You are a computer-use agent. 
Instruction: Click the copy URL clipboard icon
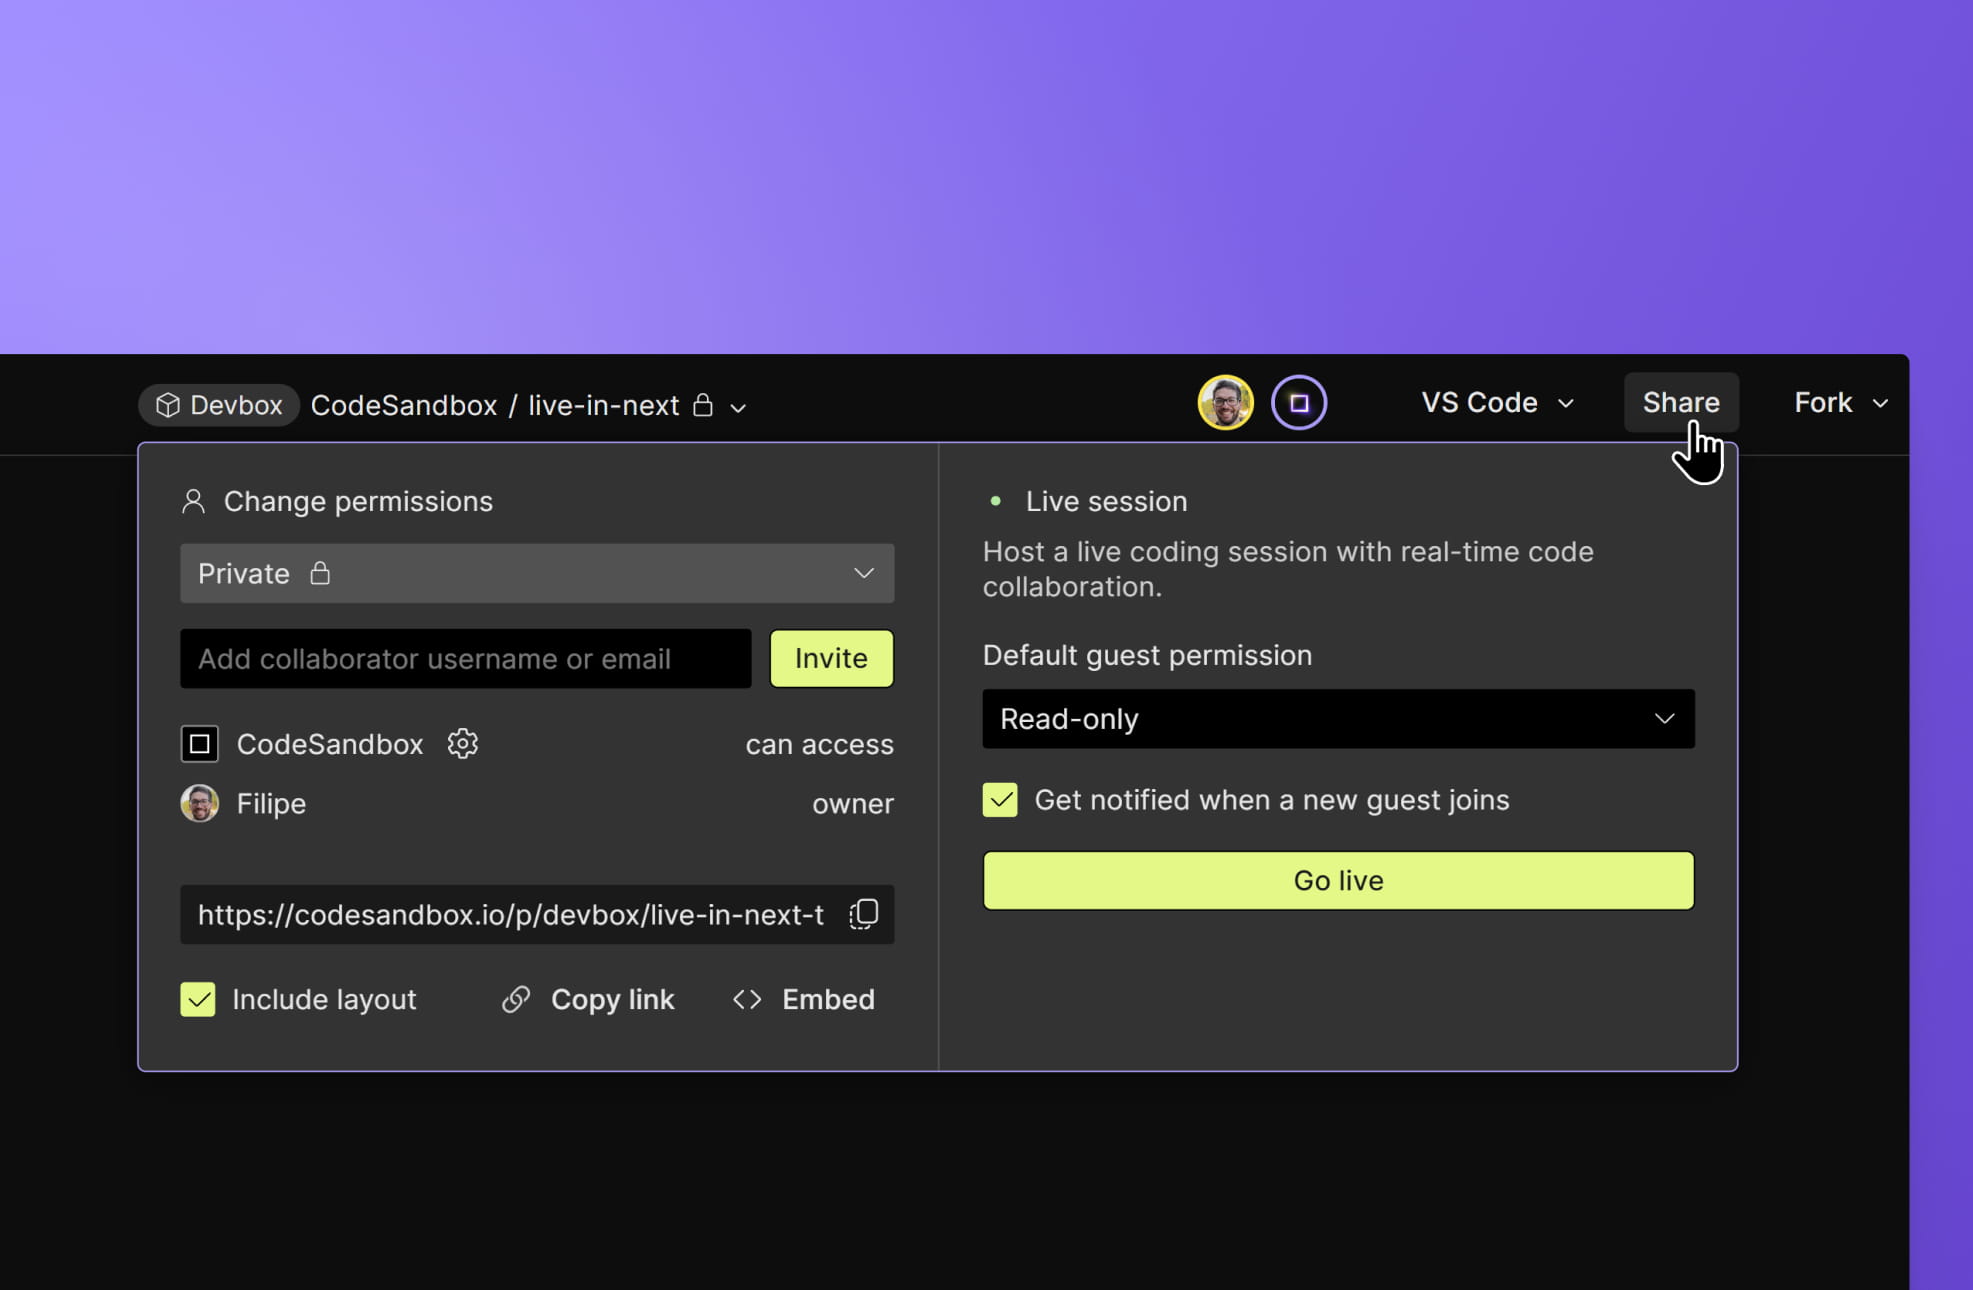tap(863, 914)
